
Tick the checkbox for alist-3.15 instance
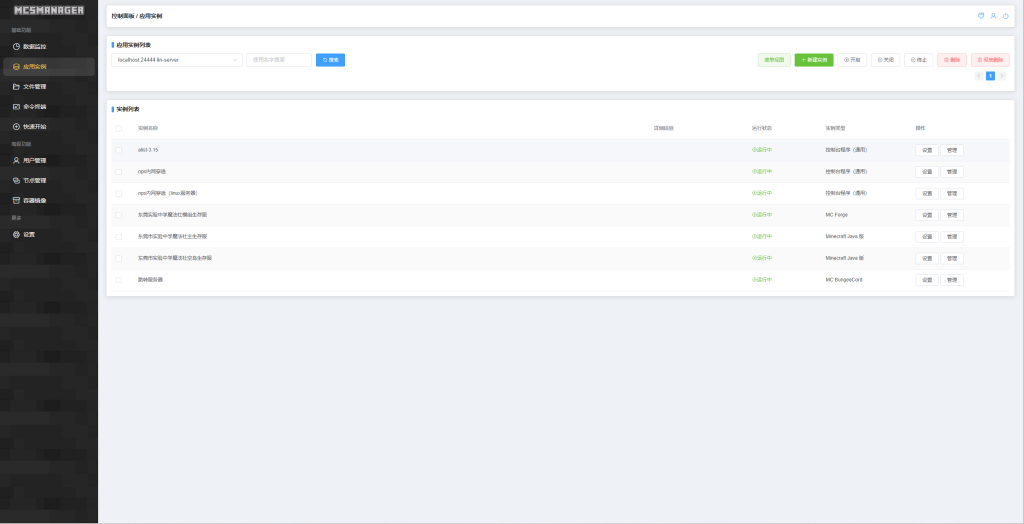click(x=118, y=150)
